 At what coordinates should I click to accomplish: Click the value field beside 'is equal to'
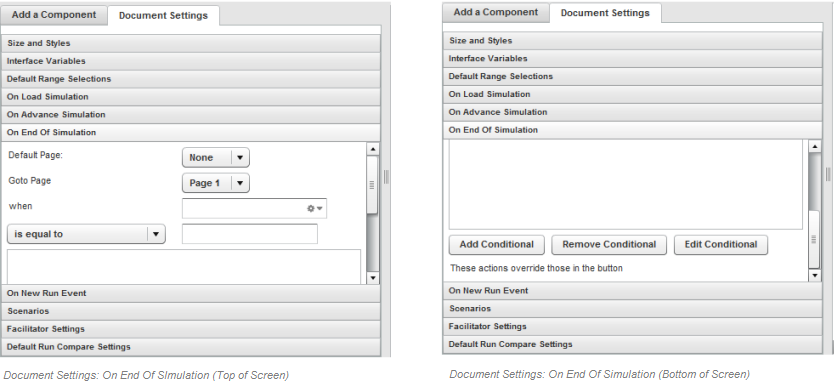tap(250, 234)
